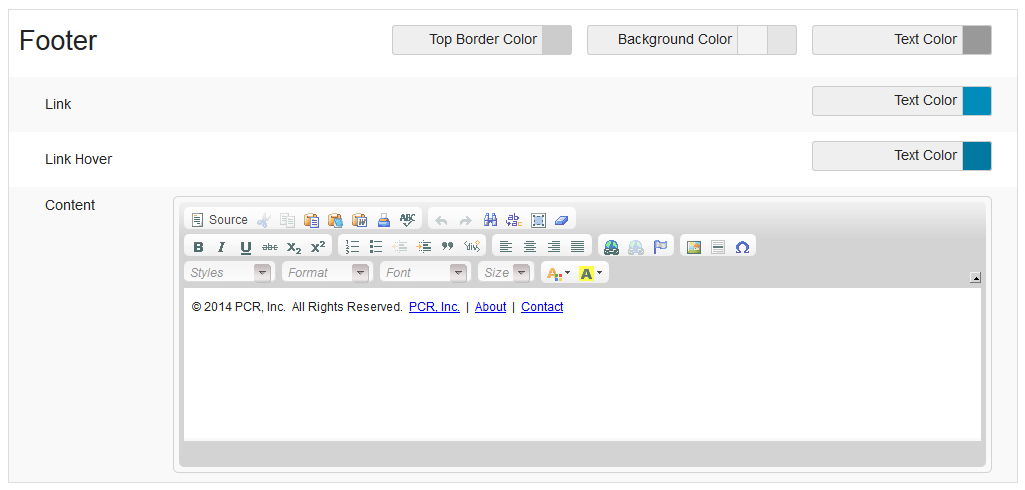
Task: Open Find with the binoculars icon
Action: [x=491, y=220]
